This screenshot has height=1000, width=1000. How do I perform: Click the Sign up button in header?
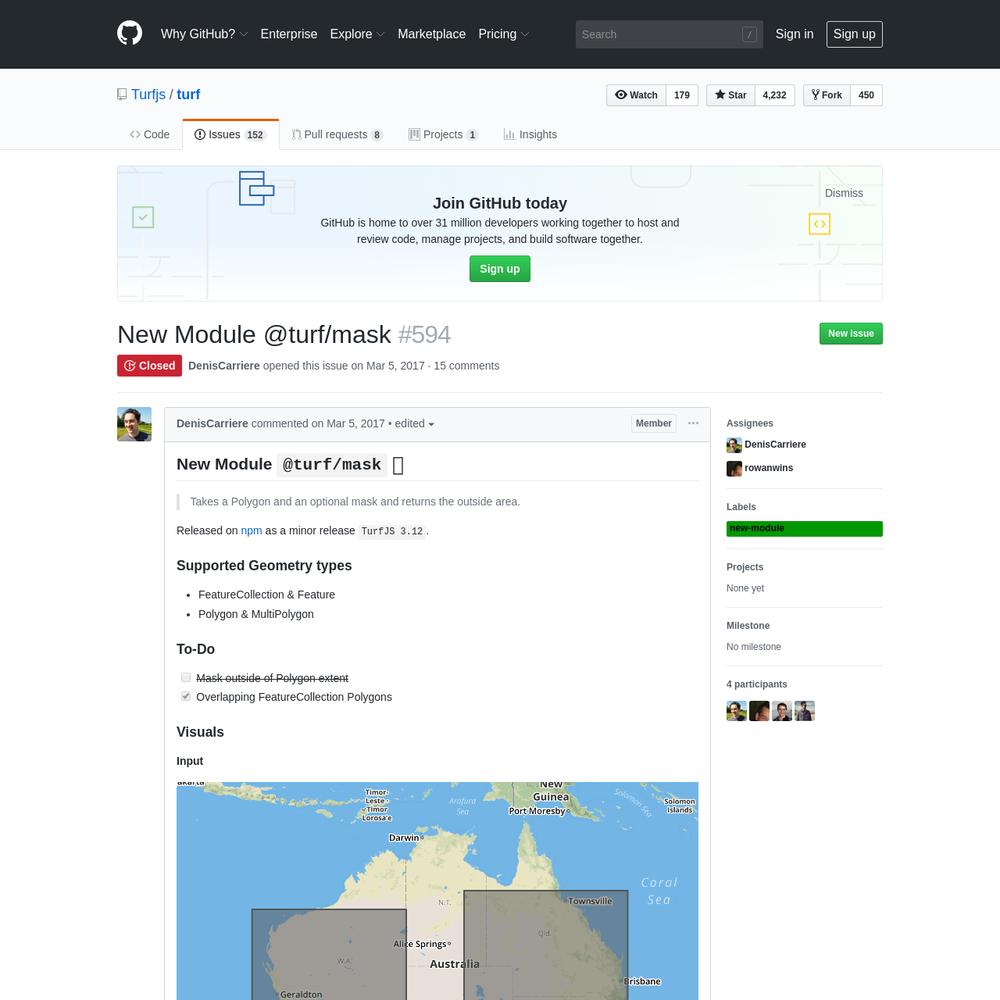coord(855,34)
